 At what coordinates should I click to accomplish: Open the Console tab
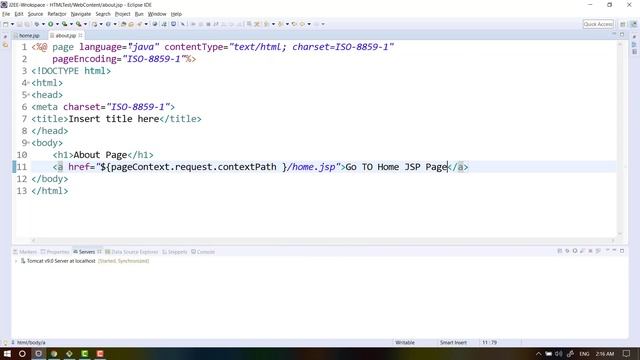click(203, 252)
